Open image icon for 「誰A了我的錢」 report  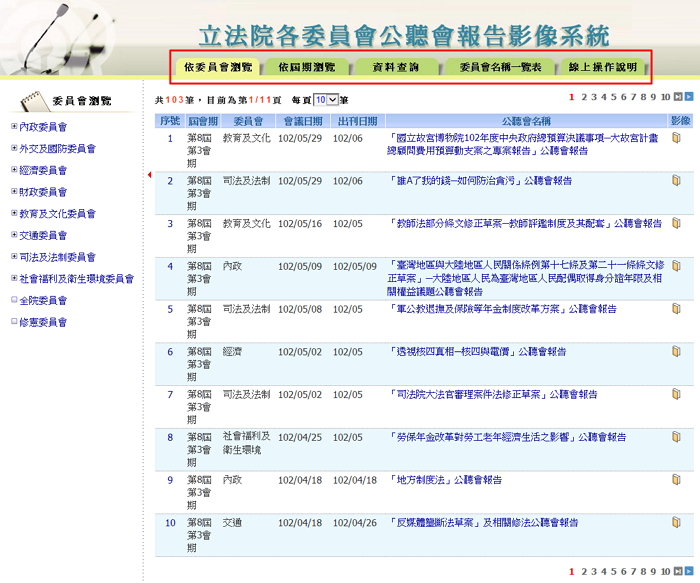[676, 181]
